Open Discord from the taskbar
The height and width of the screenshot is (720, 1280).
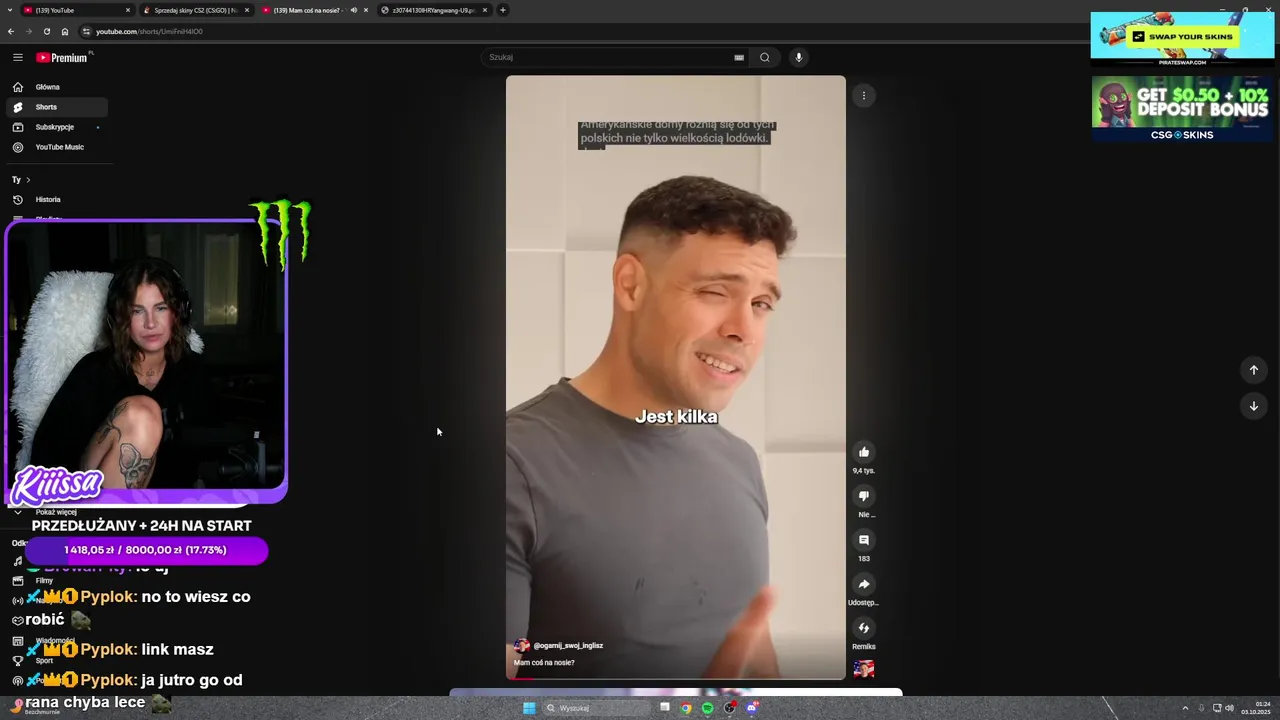752,708
